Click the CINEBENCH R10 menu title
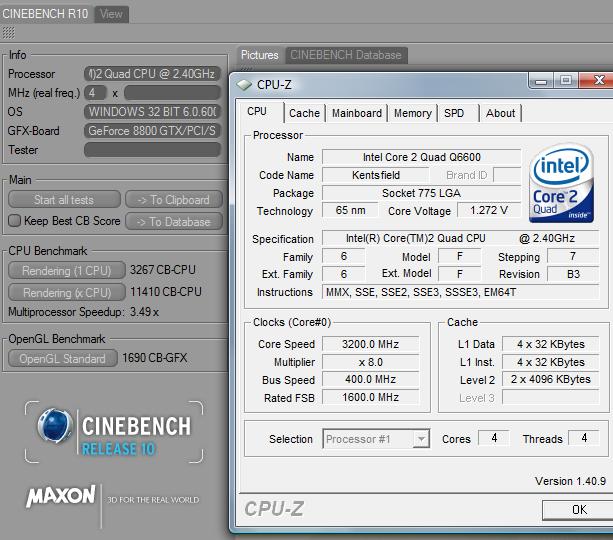Image resolution: width=613 pixels, height=540 pixels. (45, 14)
